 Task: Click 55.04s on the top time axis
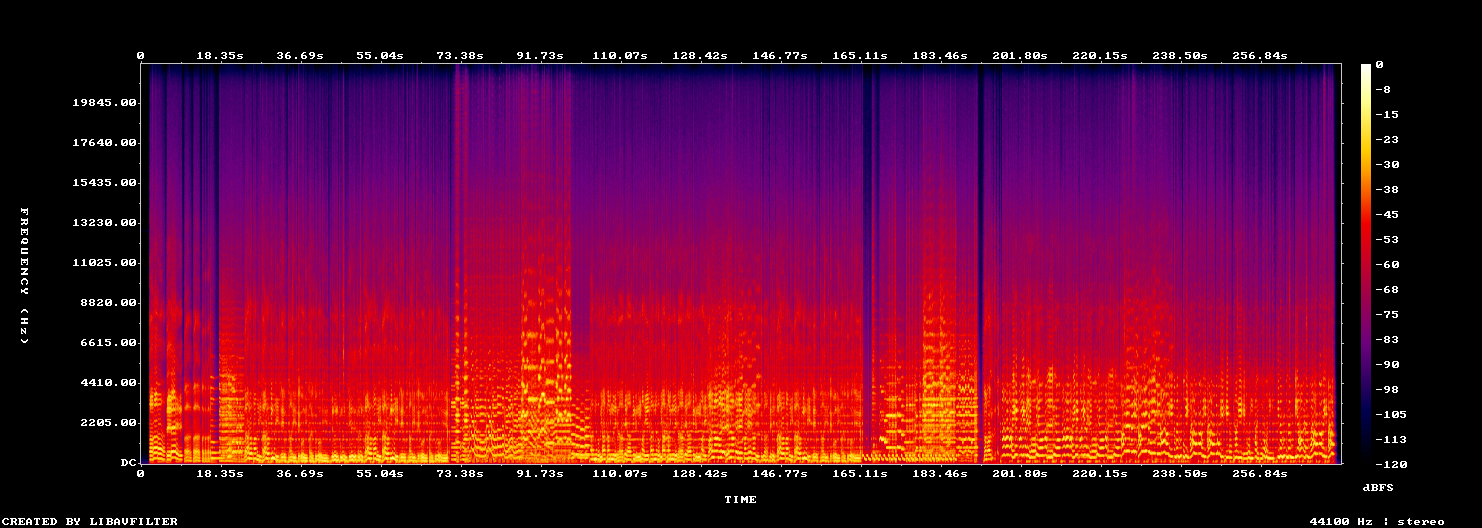pos(380,56)
